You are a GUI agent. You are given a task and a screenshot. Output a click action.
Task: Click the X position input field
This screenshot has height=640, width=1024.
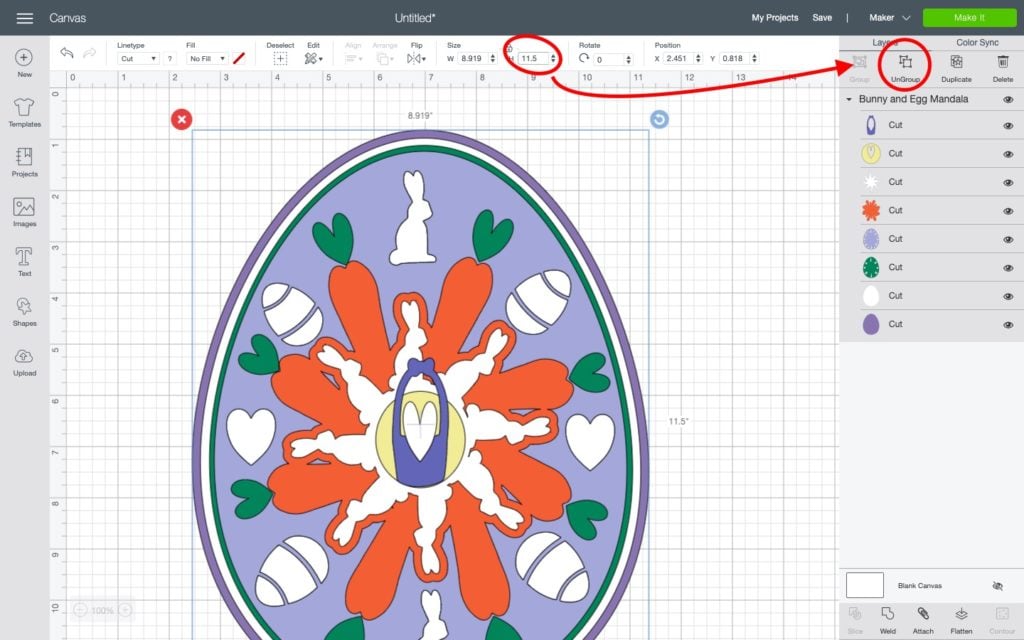[x=679, y=59]
